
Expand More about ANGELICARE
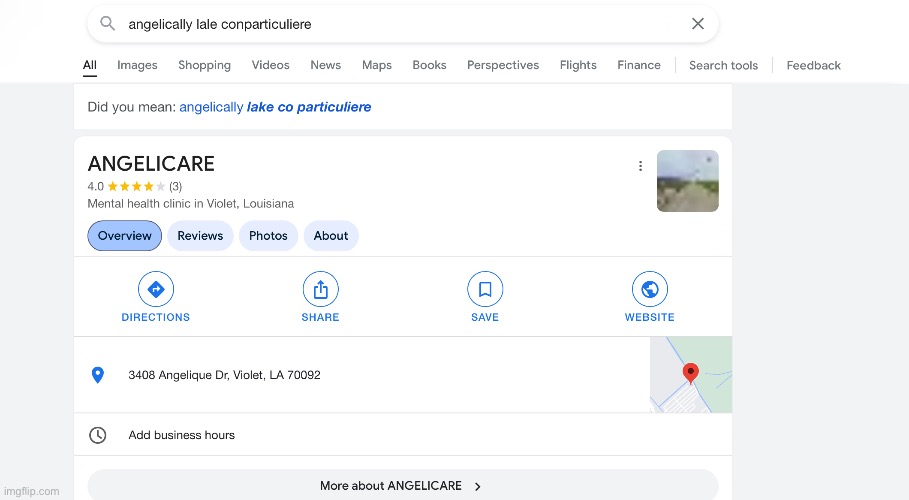(402, 486)
